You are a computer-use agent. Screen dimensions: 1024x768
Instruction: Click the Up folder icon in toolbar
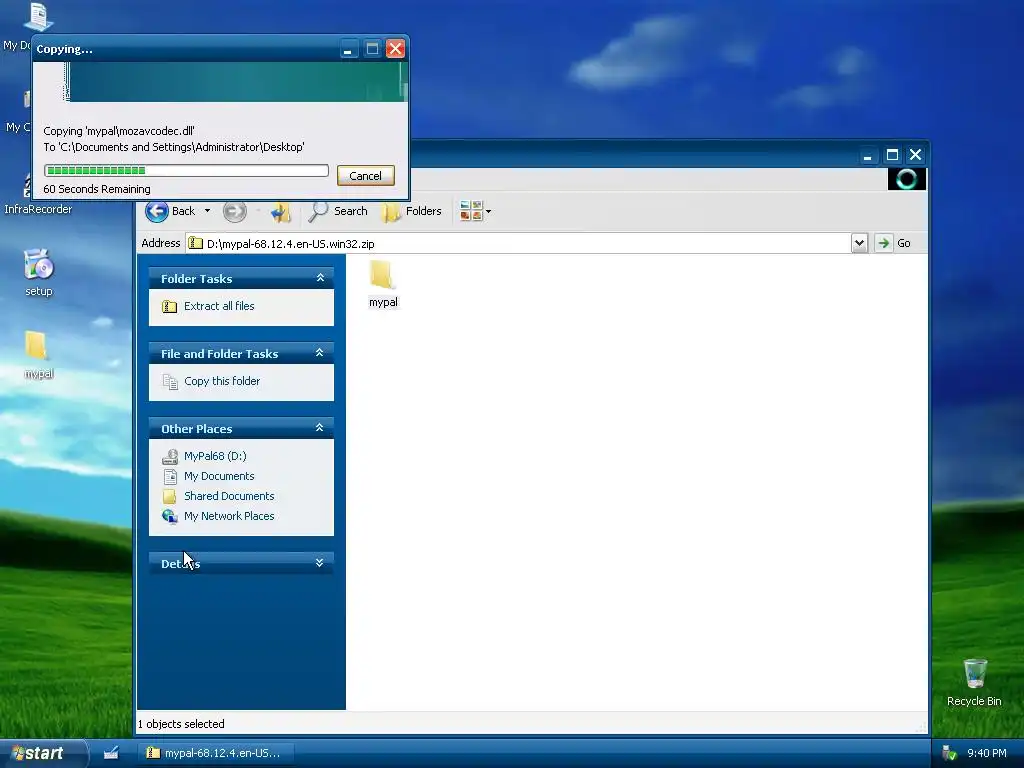[x=281, y=212]
